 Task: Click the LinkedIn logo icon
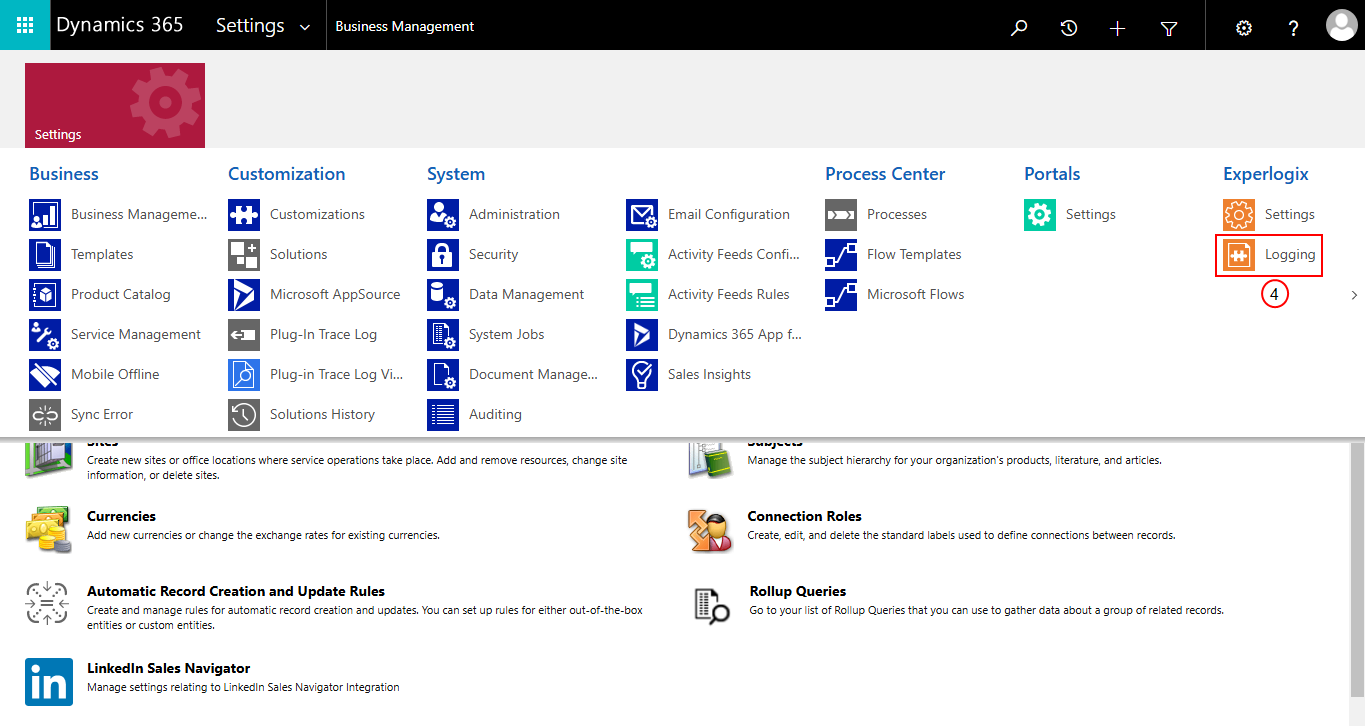49,682
